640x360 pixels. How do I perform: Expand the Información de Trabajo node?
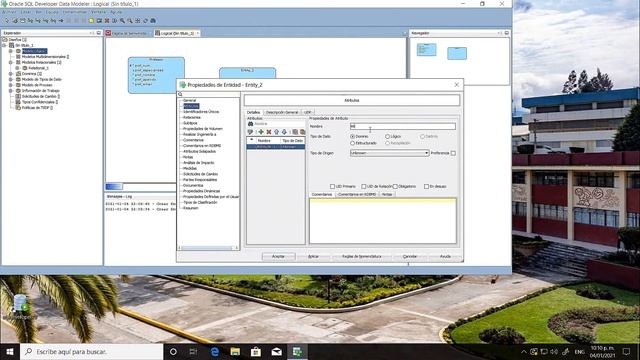[x=11, y=91]
